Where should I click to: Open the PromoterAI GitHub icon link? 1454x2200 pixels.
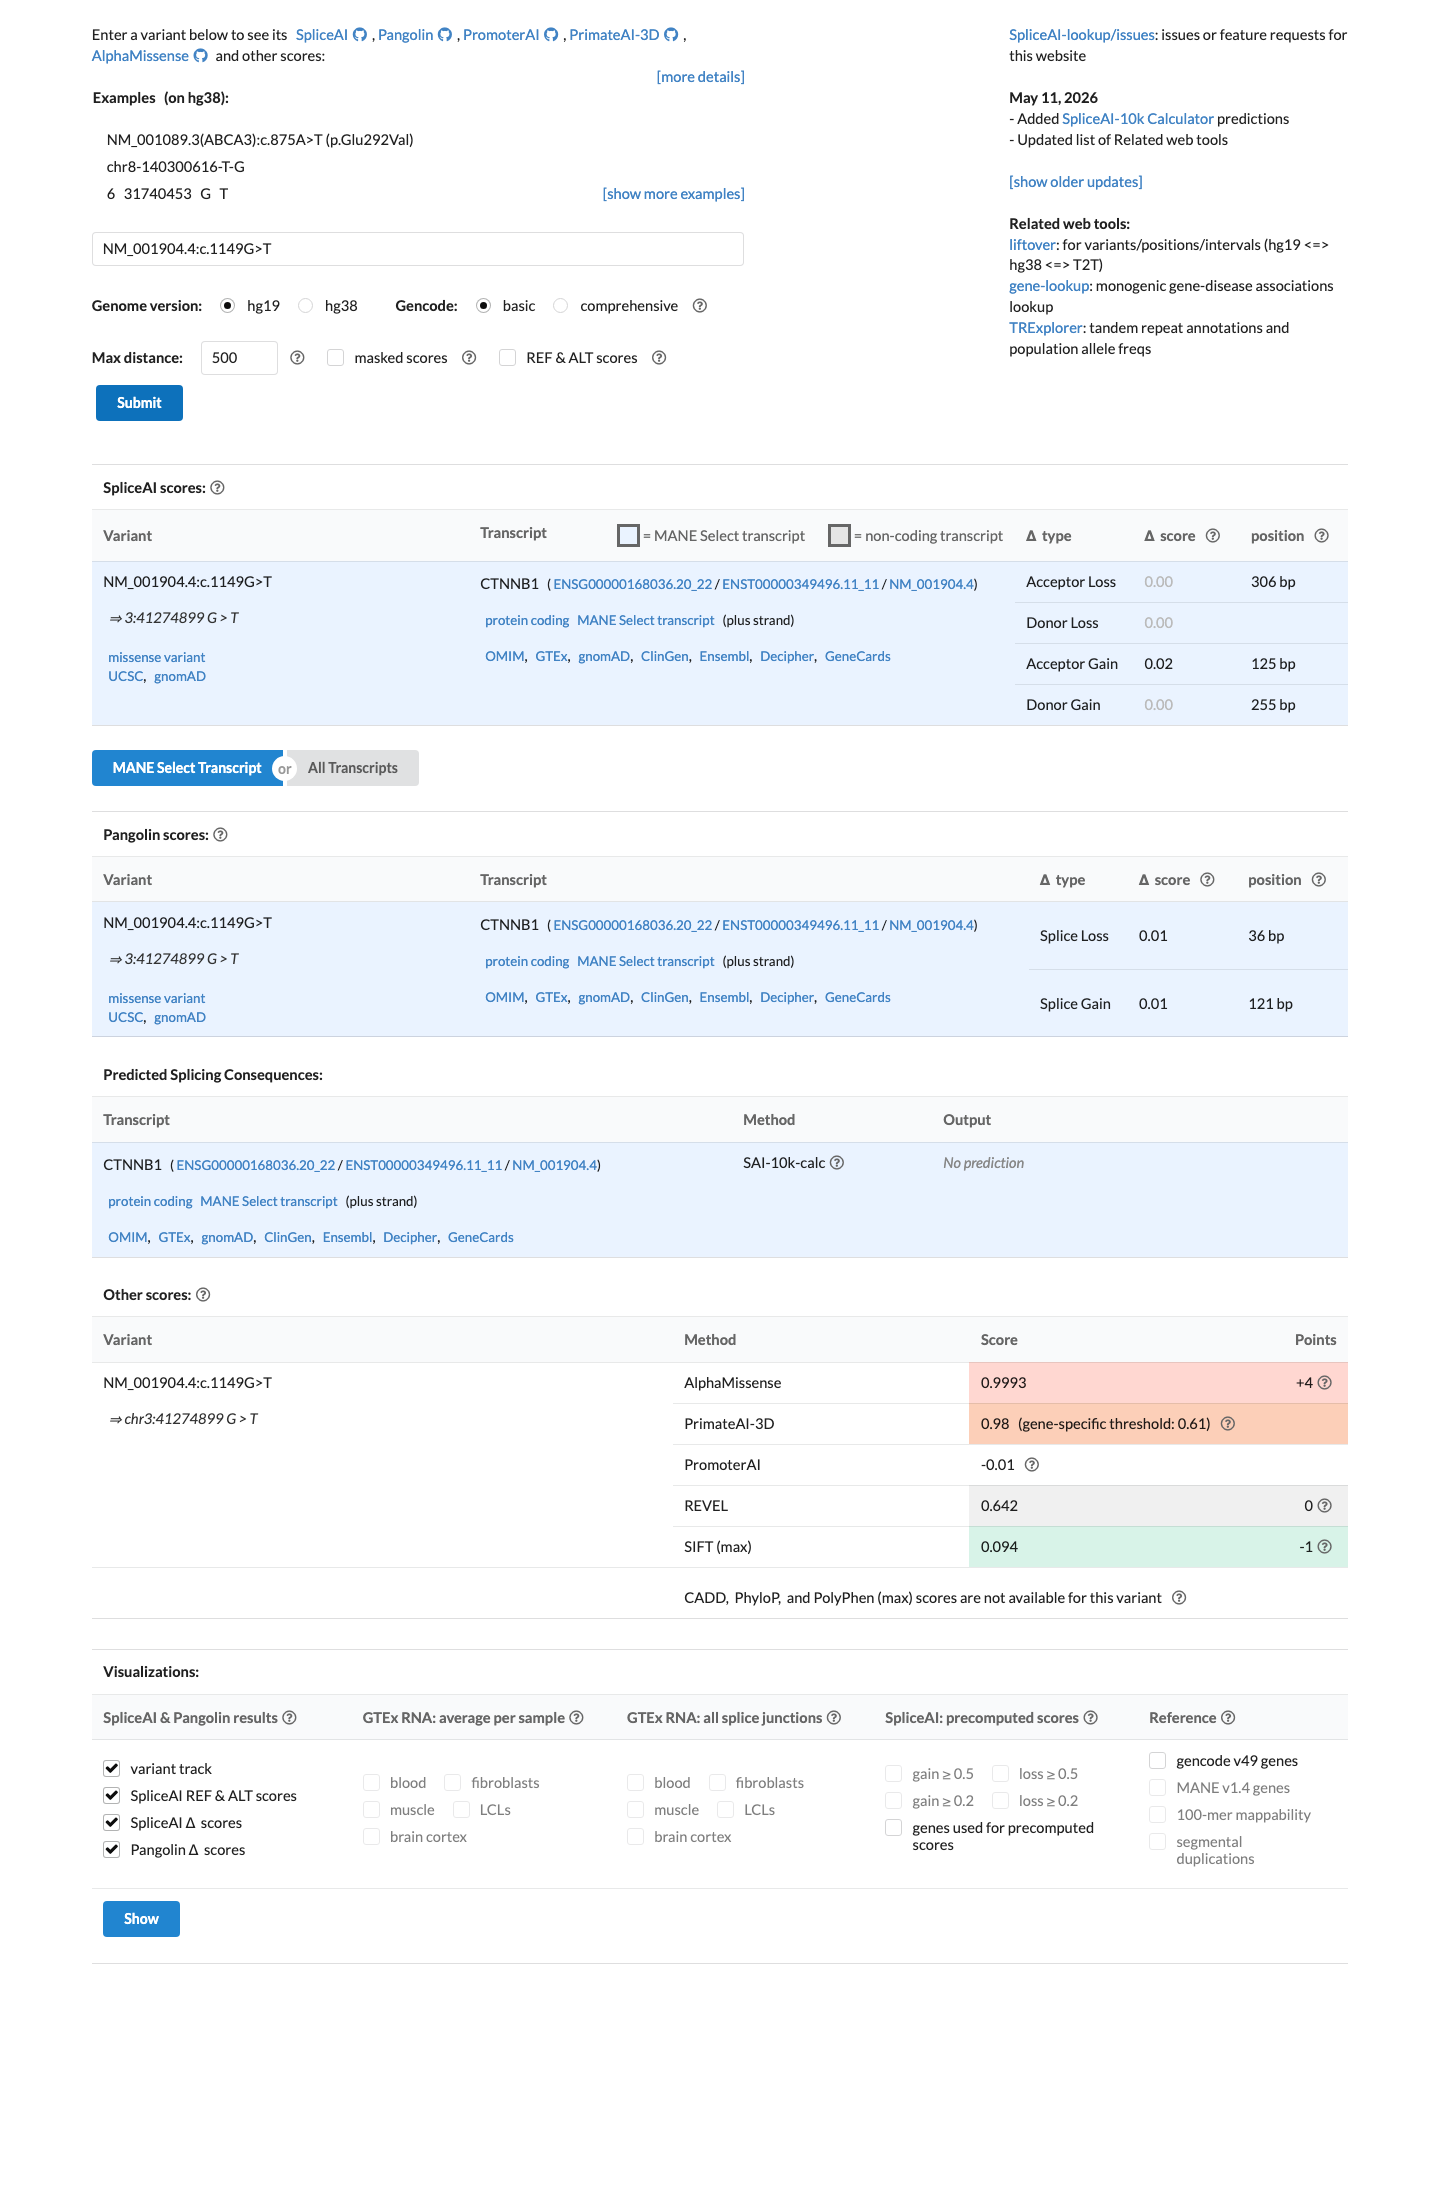click(x=551, y=35)
